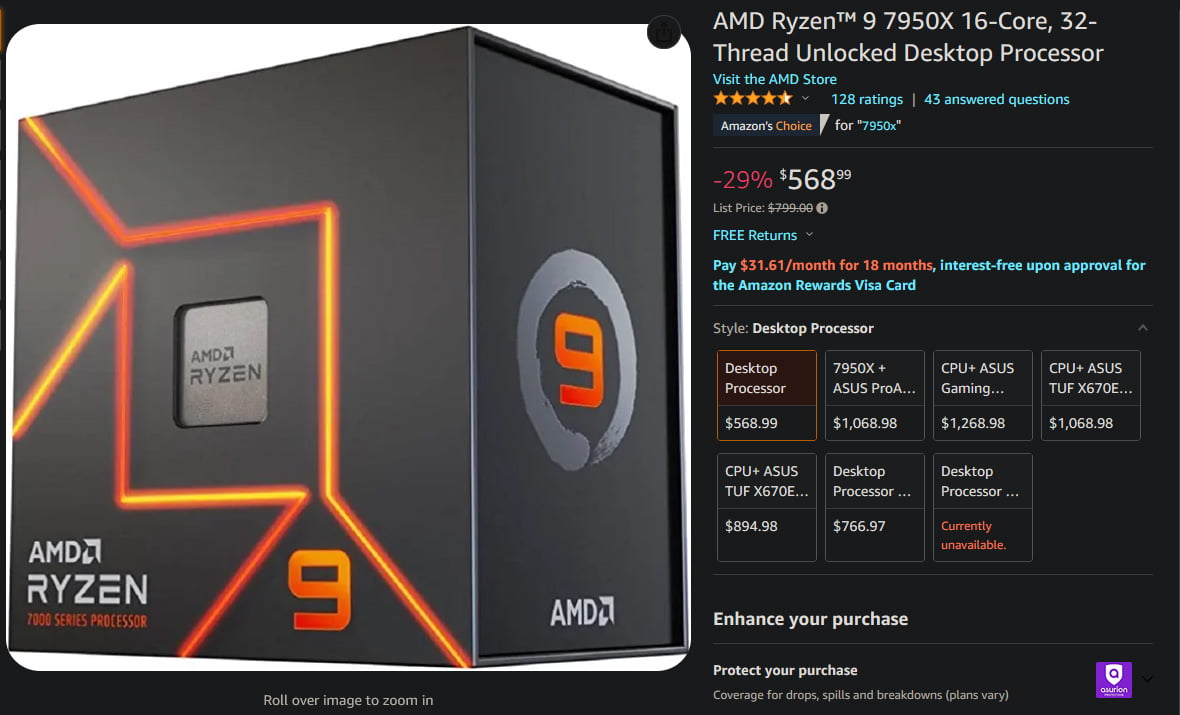This screenshot has width=1180, height=715.
Task: Click the share icon on product image
Action: pyautogui.click(x=664, y=32)
